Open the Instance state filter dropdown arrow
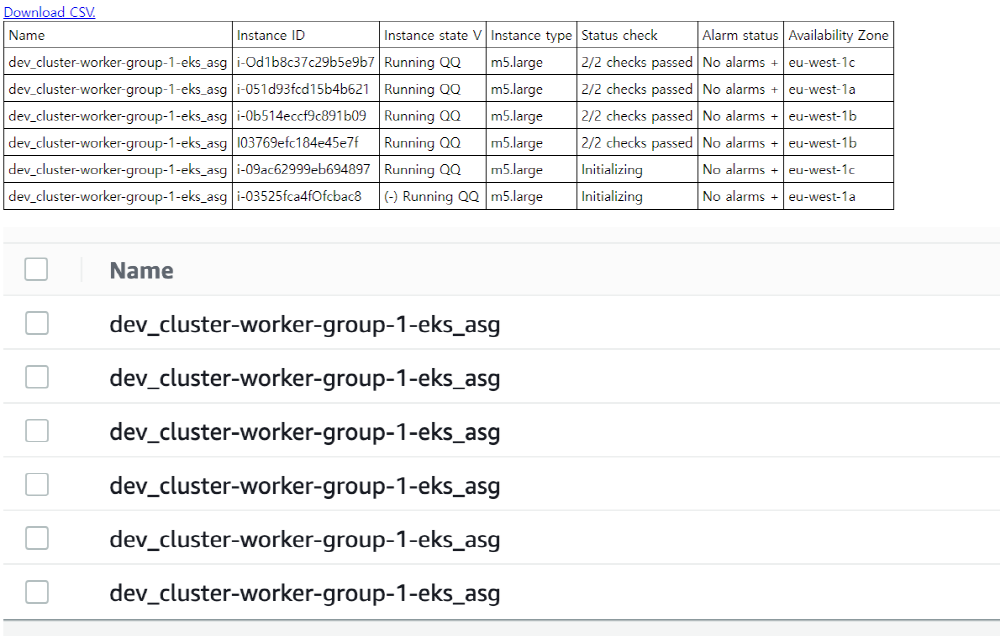This screenshot has width=1000, height=636. click(x=477, y=35)
